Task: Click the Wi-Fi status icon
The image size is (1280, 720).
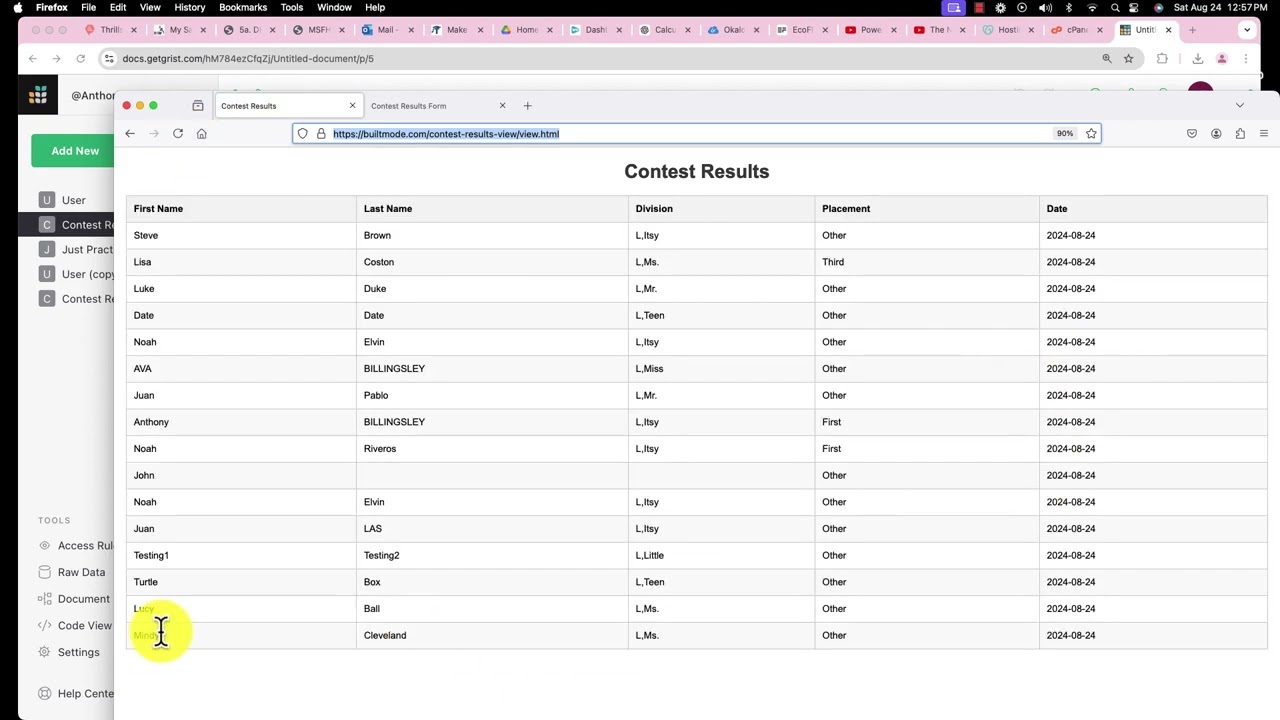Action: point(1092,7)
